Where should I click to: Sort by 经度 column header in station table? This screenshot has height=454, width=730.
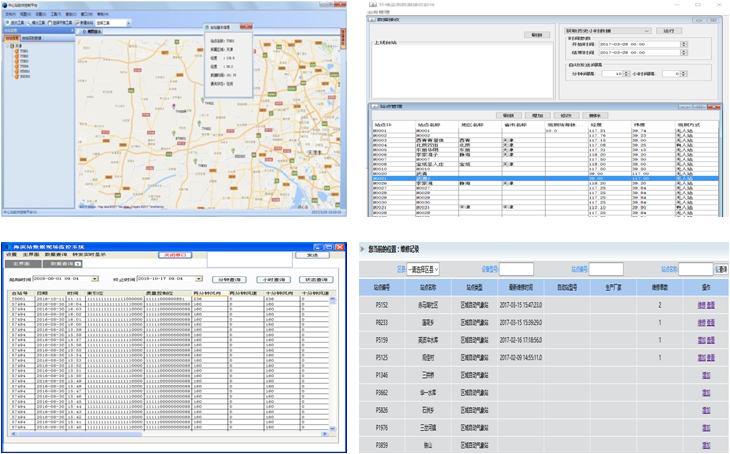(609, 125)
